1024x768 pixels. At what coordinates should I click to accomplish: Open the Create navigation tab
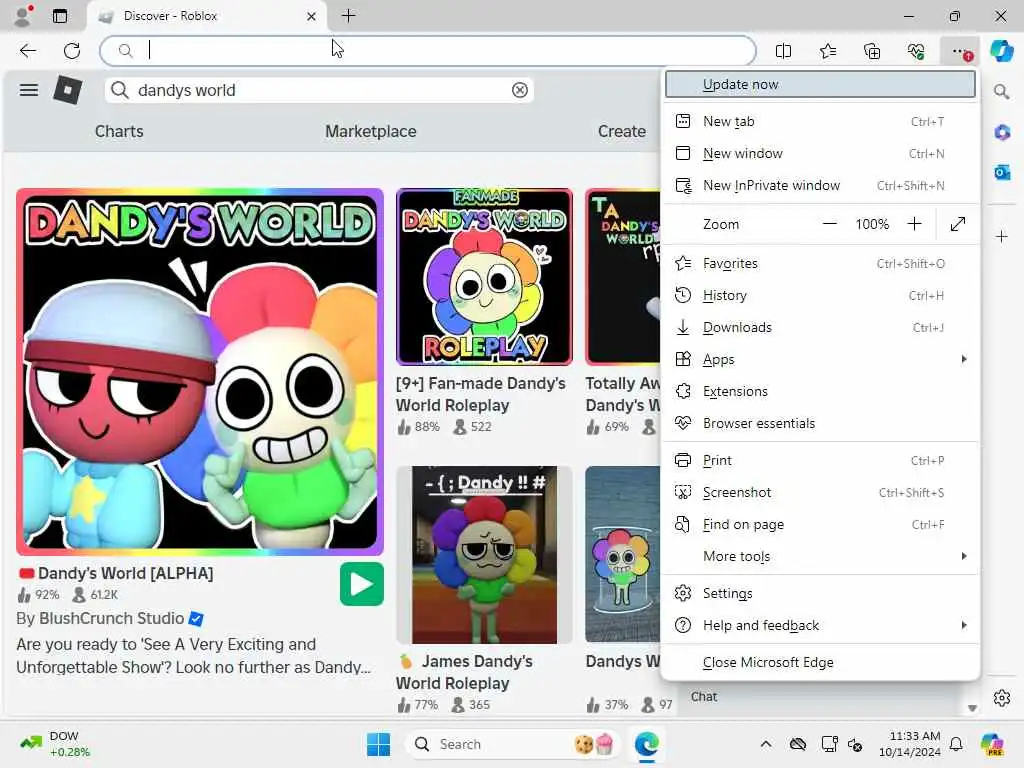[622, 131]
